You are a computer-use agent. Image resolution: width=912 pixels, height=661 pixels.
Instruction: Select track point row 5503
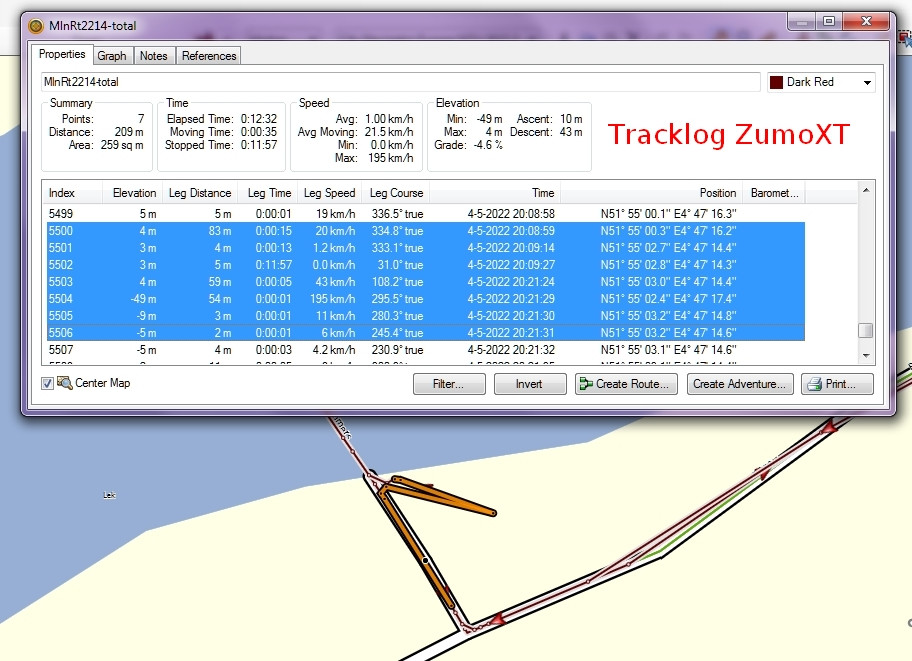(x=425, y=282)
